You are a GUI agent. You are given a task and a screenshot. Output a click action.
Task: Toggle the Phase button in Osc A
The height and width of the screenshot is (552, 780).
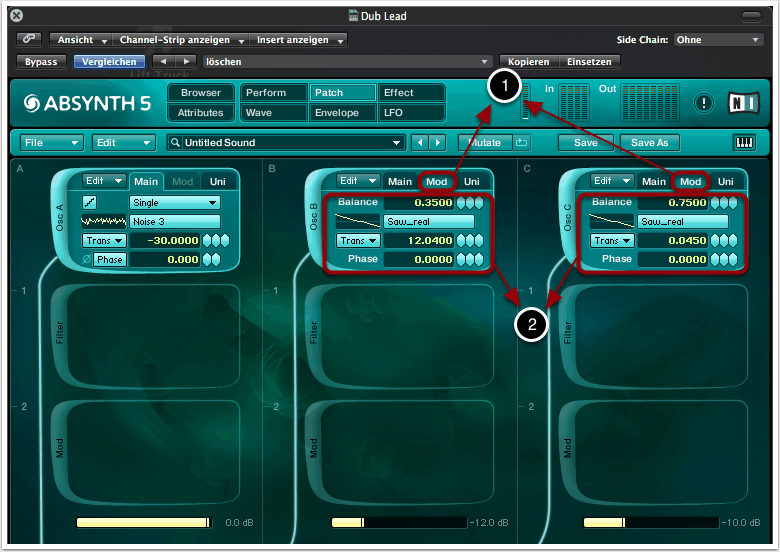pyautogui.click(x=109, y=259)
